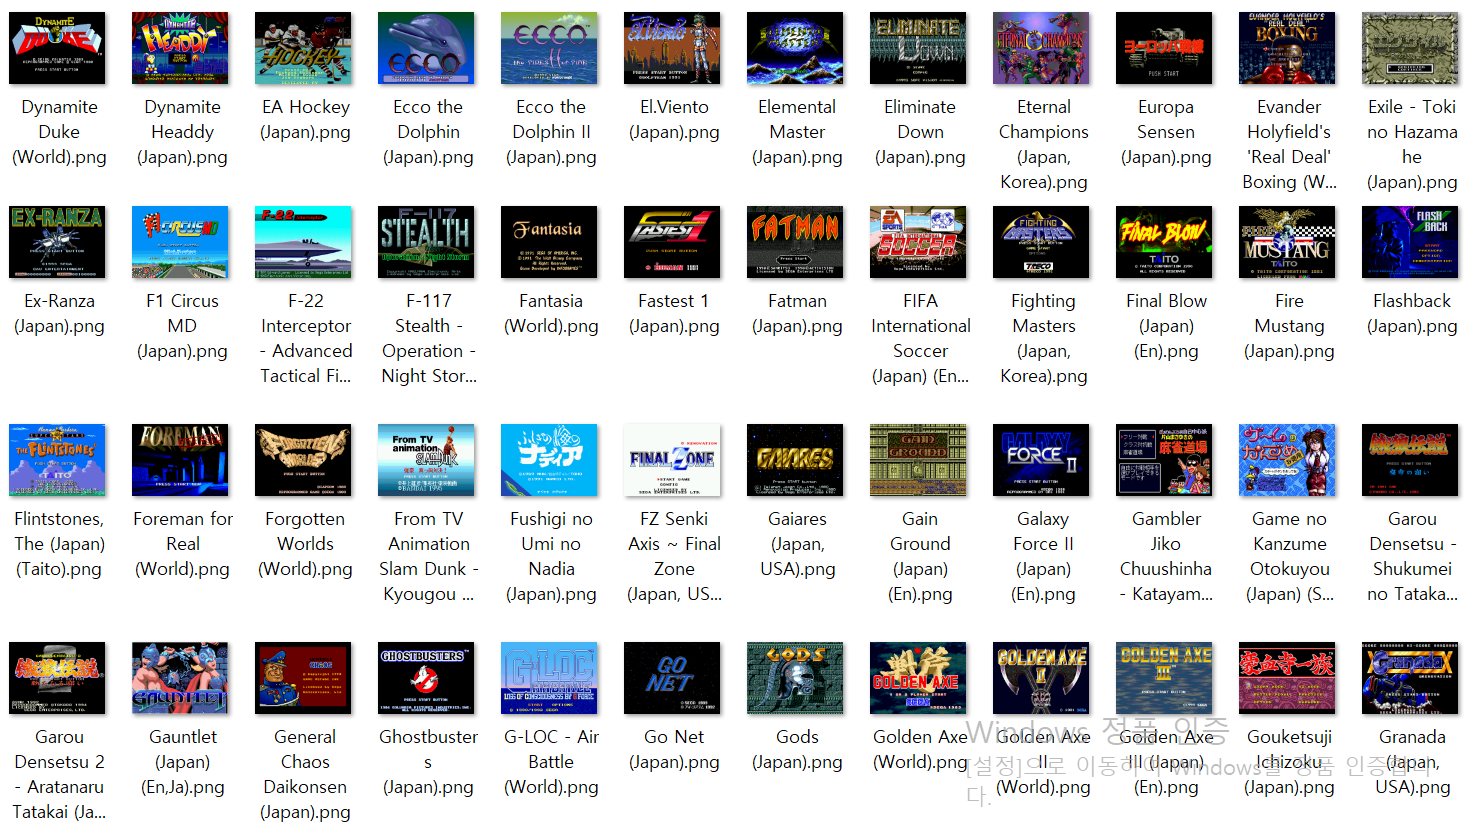Select G-LOC - Air Battle (World).png thumbnail
This screenshot has width=1465, height=823.
pos(549,678)
